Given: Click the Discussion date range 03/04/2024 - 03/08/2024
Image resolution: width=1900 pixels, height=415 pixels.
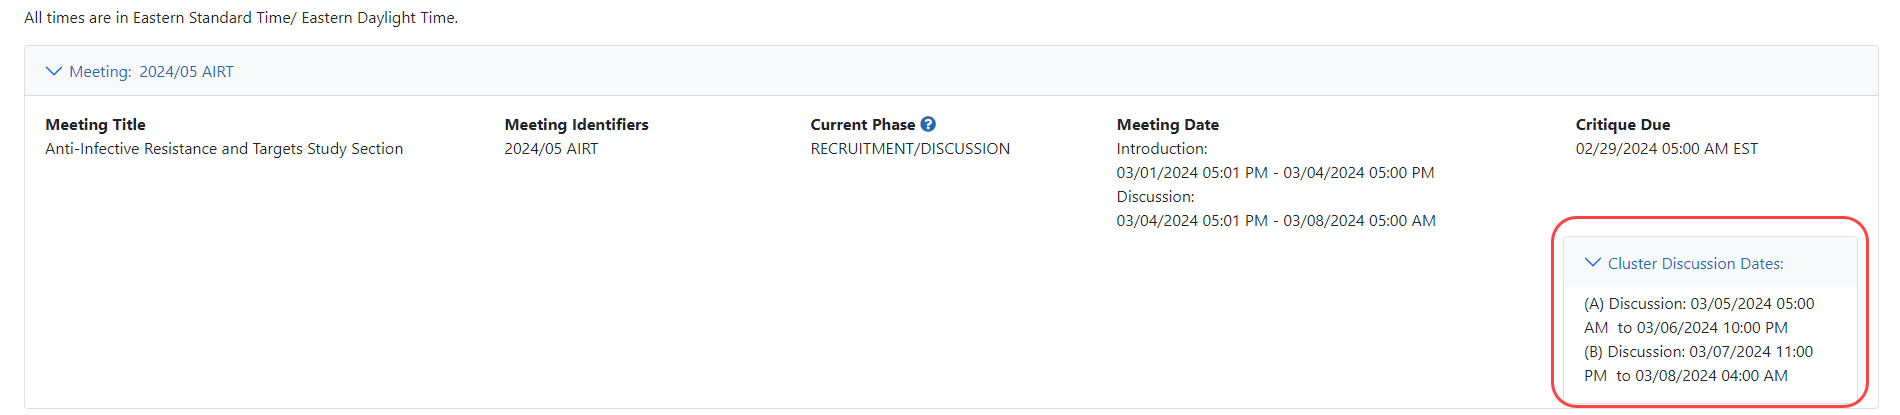Looking at the screenshot, I should [1276, 221].
